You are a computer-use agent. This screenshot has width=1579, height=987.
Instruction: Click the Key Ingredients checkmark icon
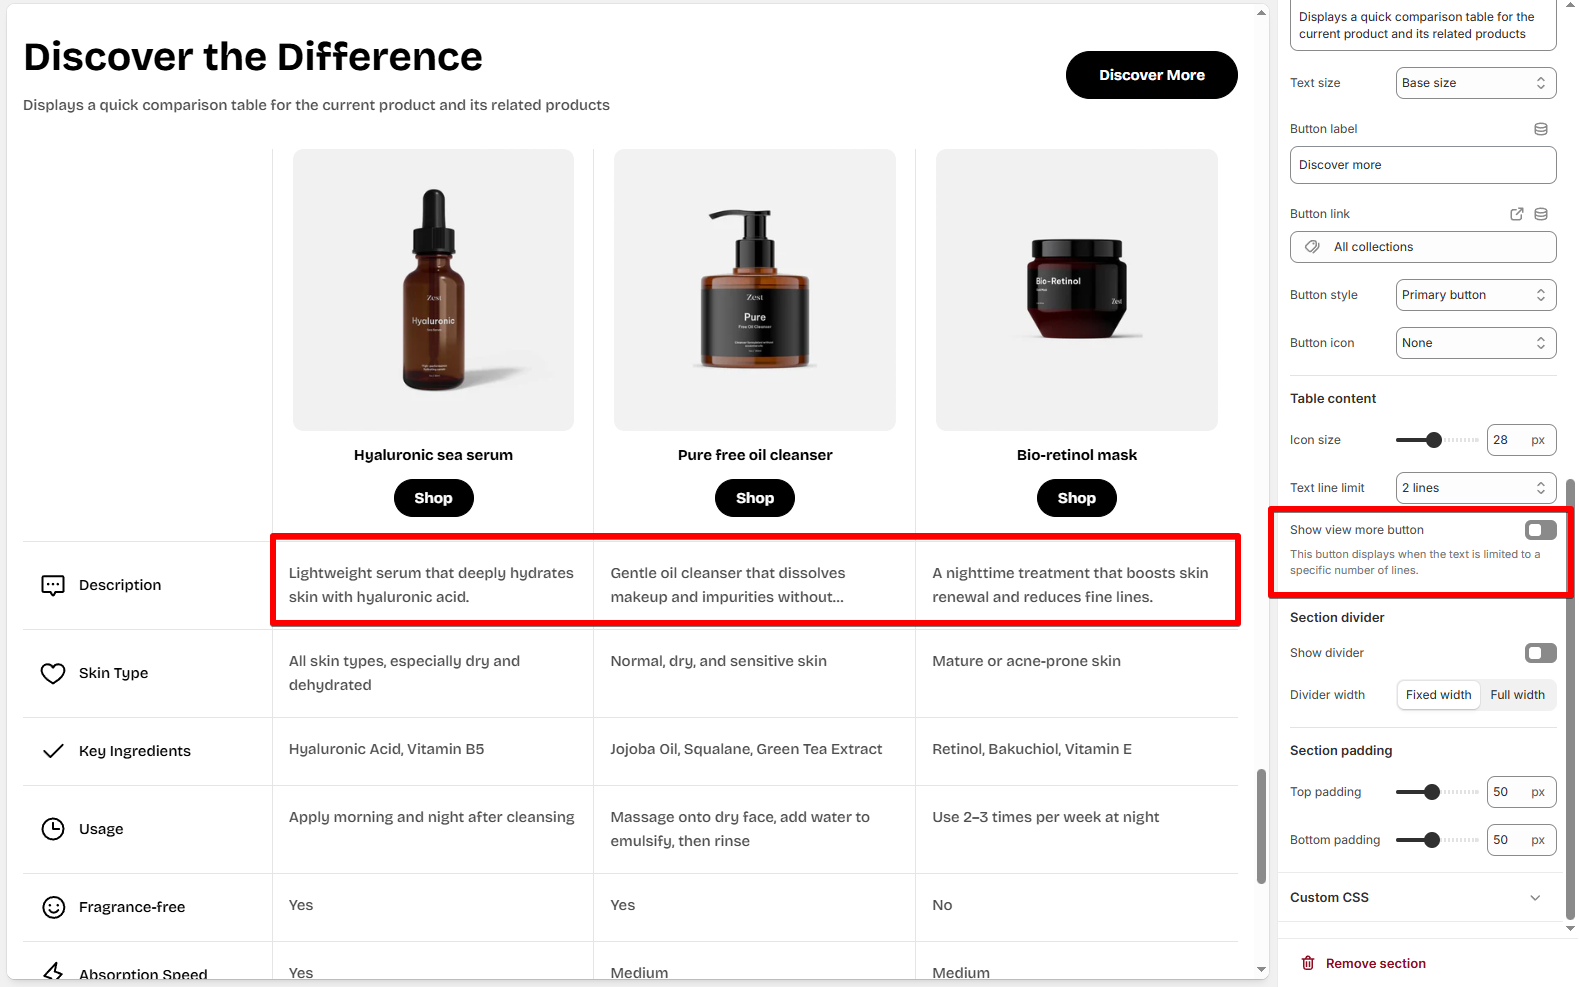point(53,751)
